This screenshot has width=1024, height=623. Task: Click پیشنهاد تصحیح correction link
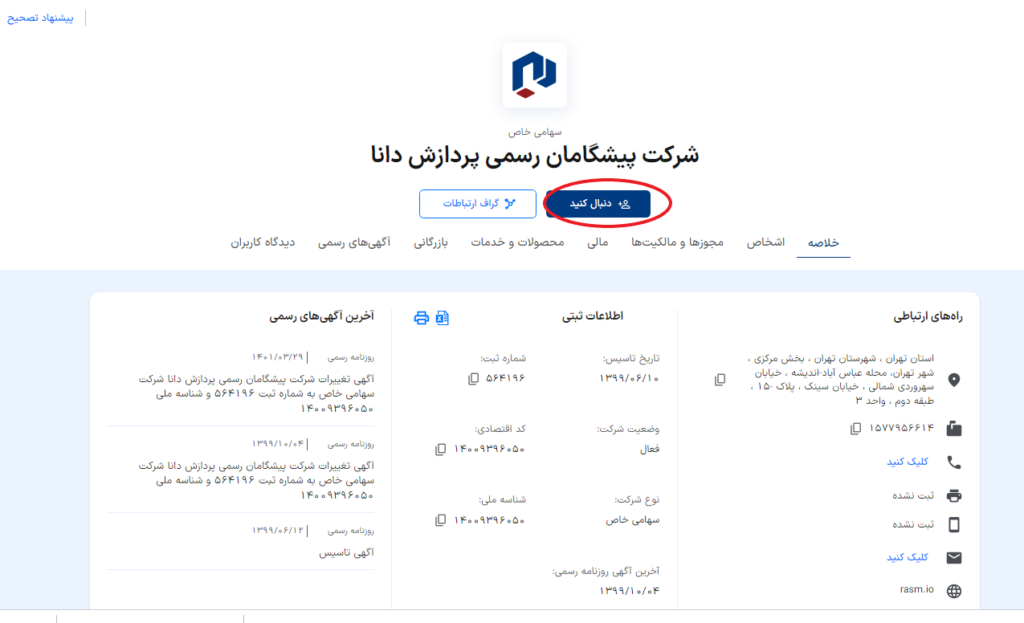pyautogui.click(x=41, y=18)
